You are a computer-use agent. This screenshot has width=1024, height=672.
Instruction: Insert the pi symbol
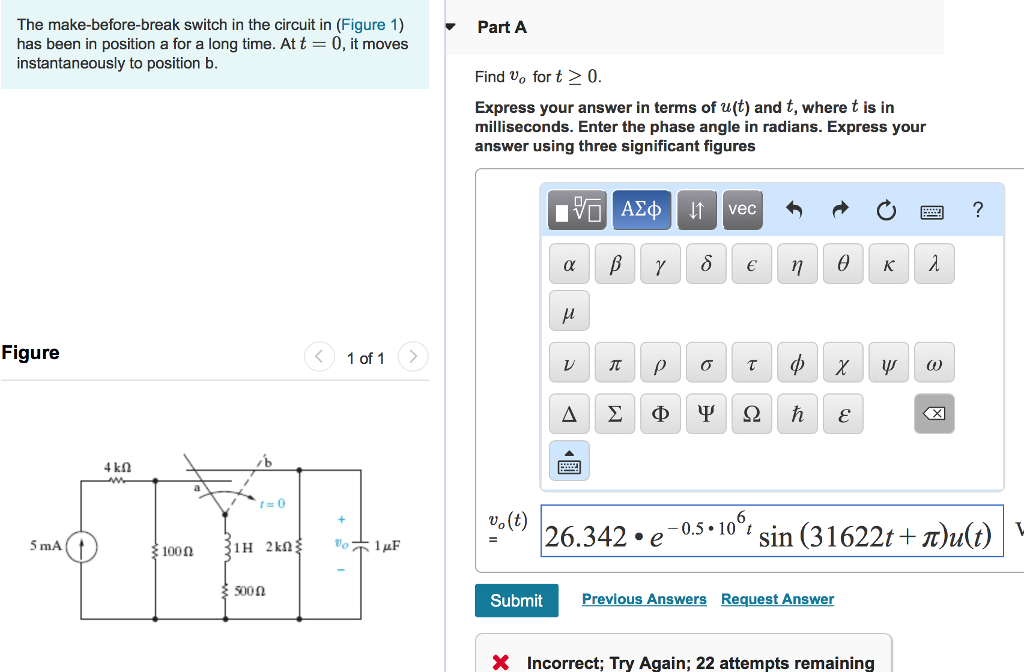[614, 362]
